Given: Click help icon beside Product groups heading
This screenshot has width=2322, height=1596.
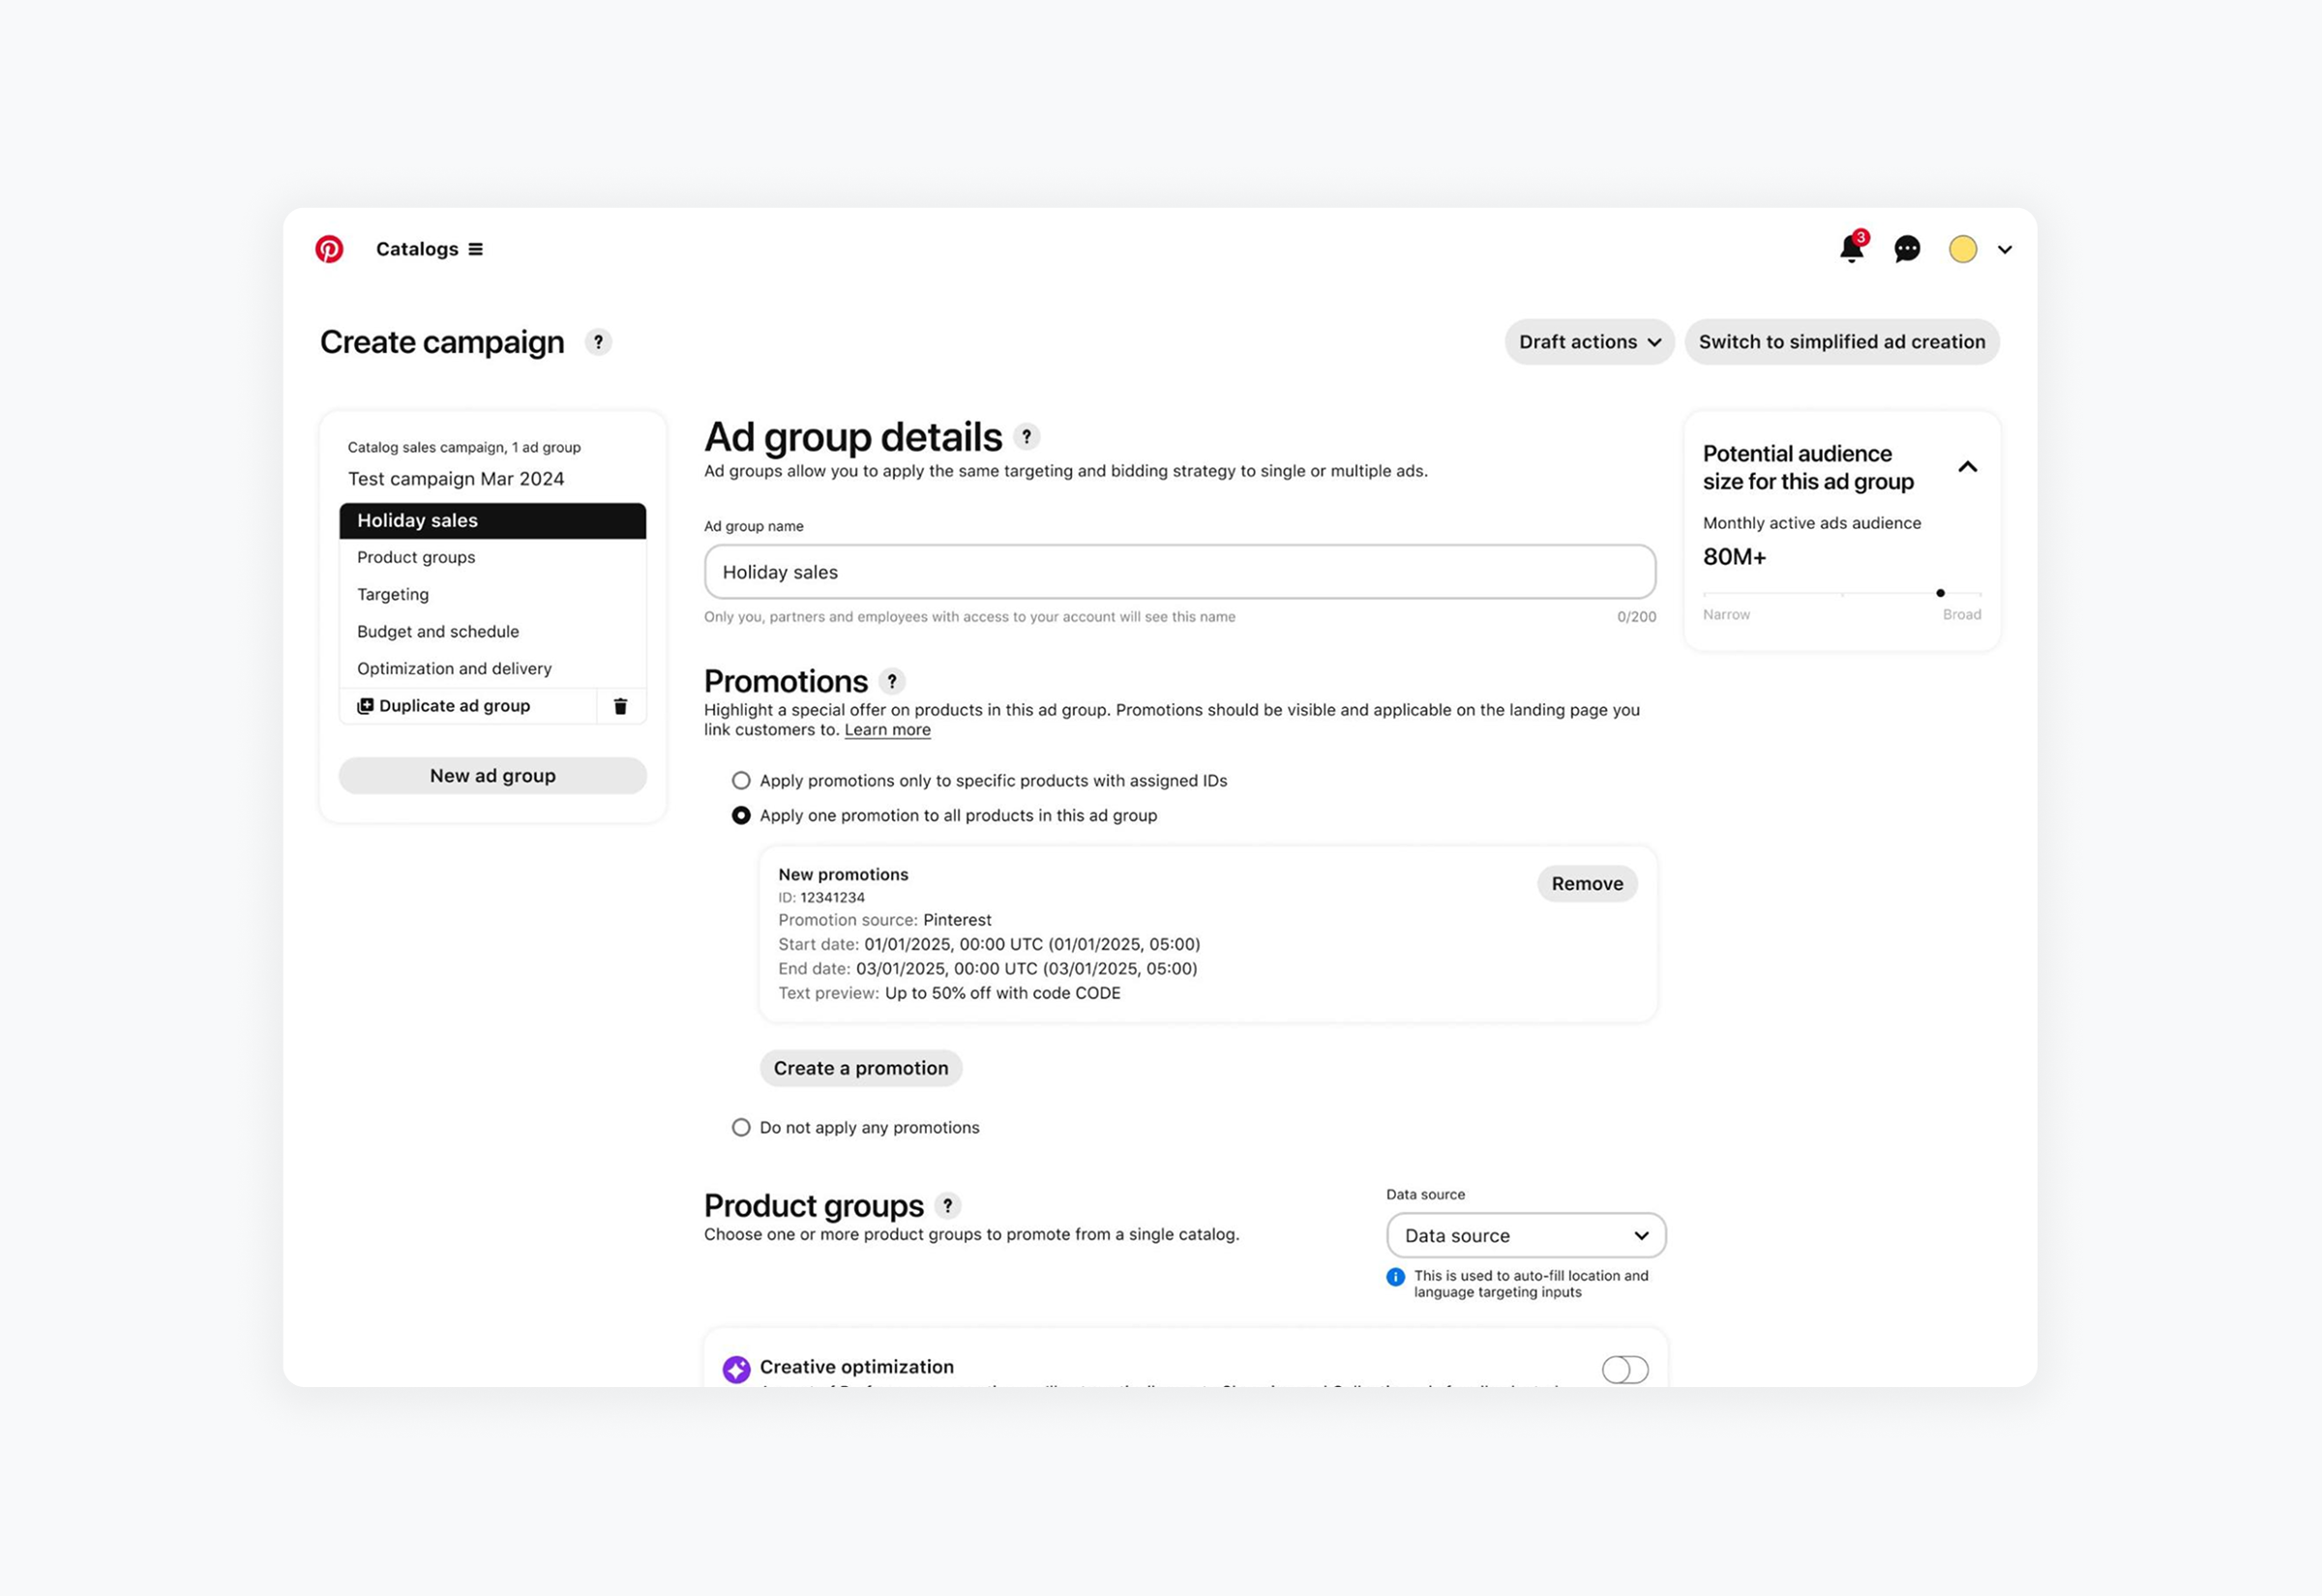Looking at the screenshot, I should tap(947, 1206).
